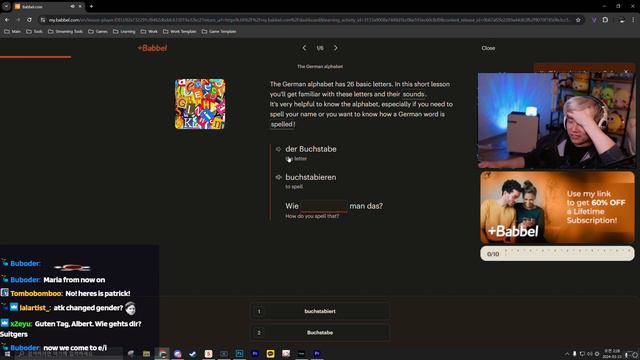Open the Work bookmarks folder
This screenshot has height=360, width=640.
[149, 31]
